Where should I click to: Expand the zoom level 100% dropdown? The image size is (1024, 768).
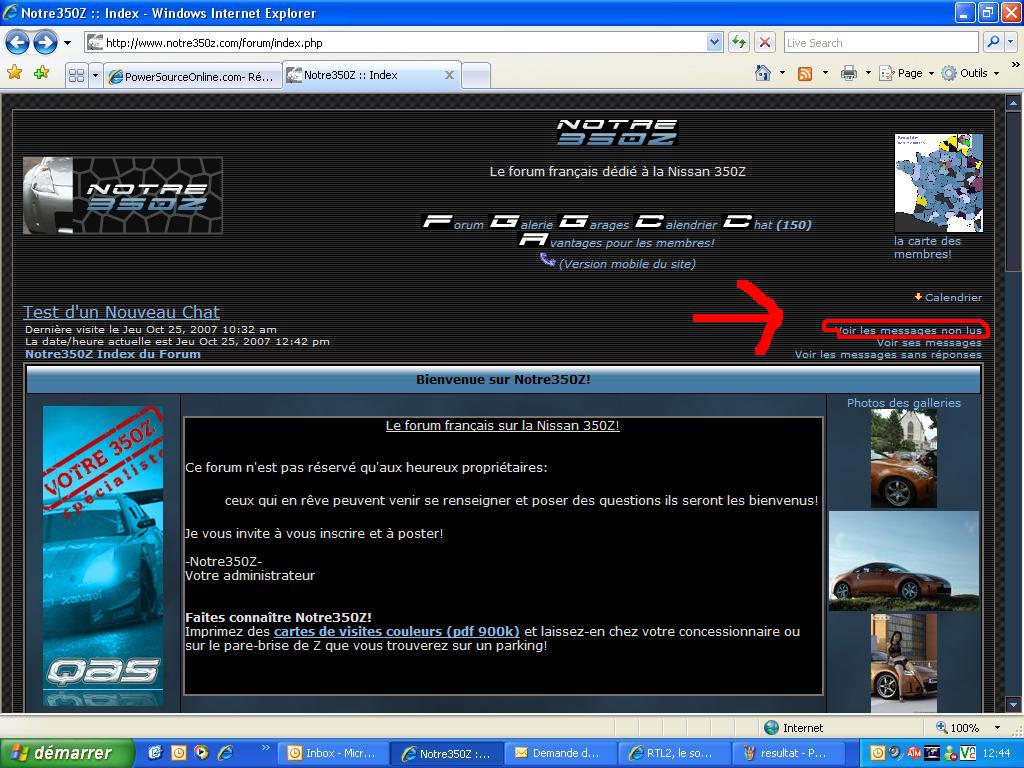996,727
